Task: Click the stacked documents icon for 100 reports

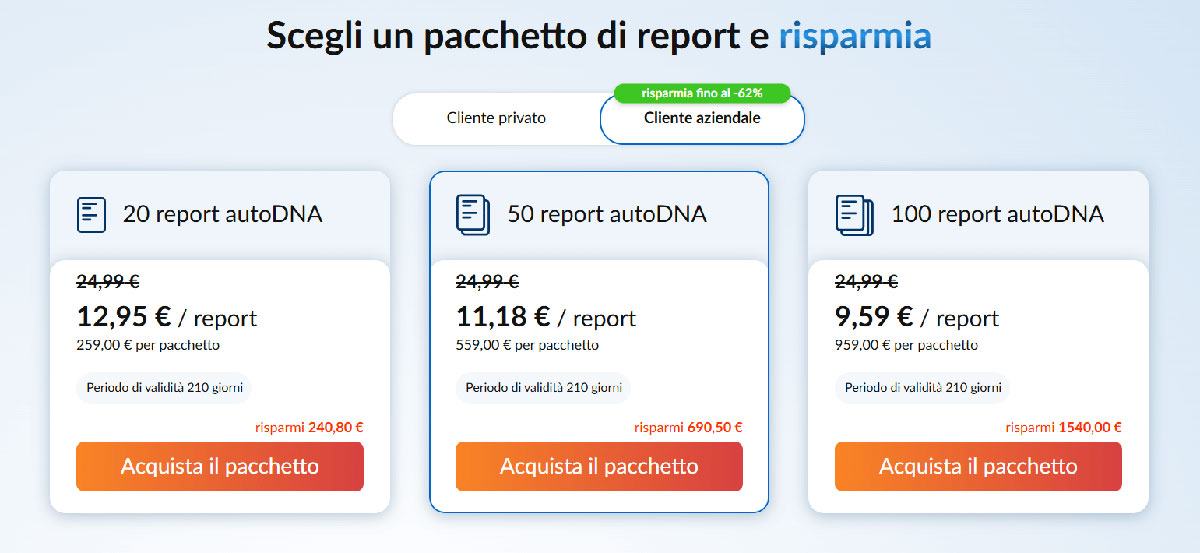Action: click(853, 215)
